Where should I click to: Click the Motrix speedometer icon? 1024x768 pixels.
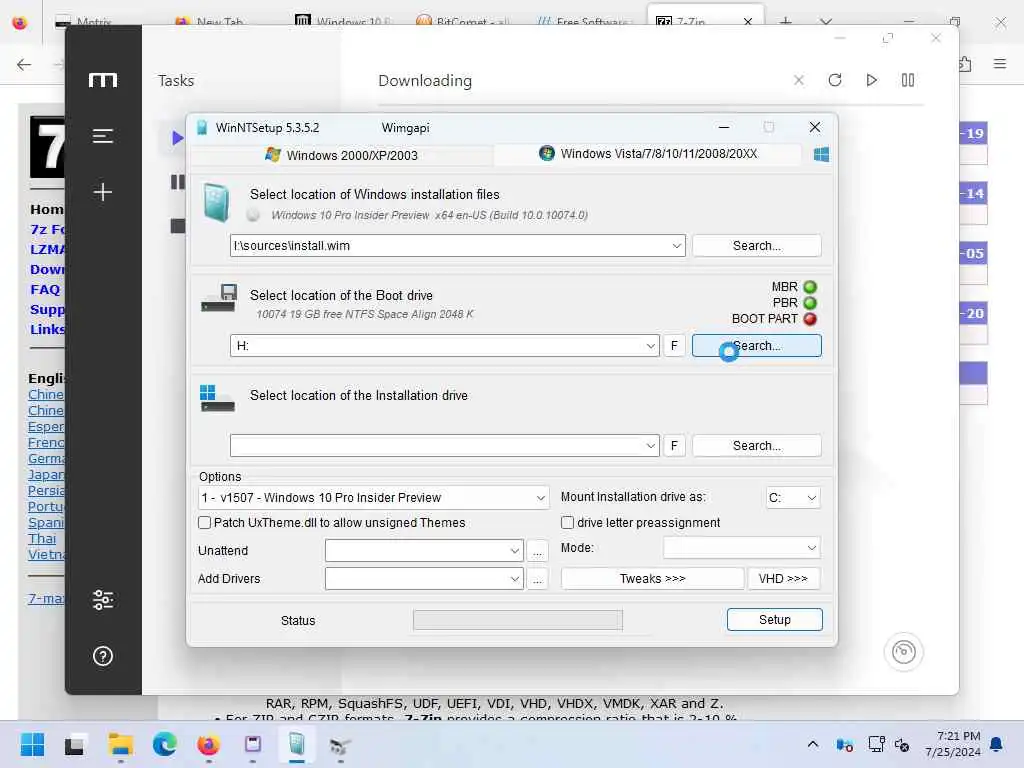click(904, 652)
